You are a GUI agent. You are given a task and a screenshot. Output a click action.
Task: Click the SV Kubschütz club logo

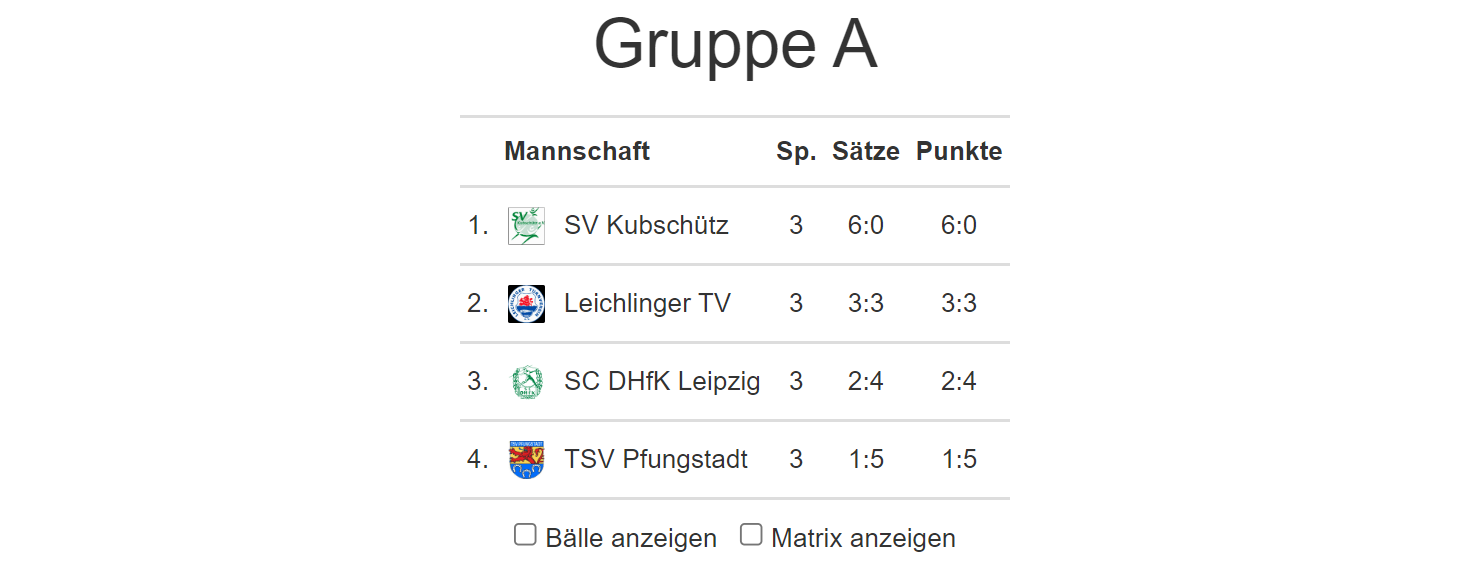tap(526, 226)
